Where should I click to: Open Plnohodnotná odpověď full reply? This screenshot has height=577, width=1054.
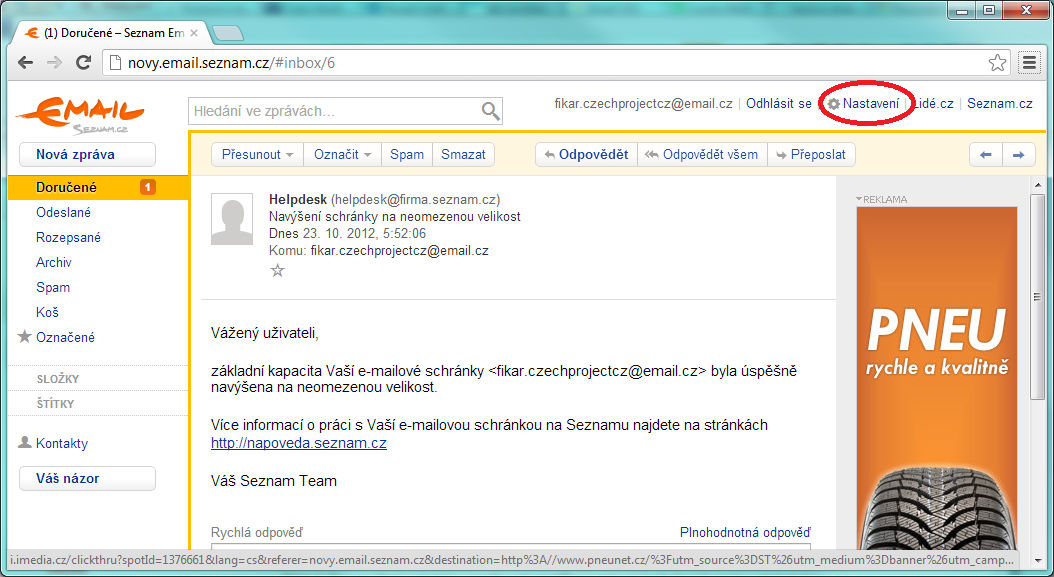745,533
